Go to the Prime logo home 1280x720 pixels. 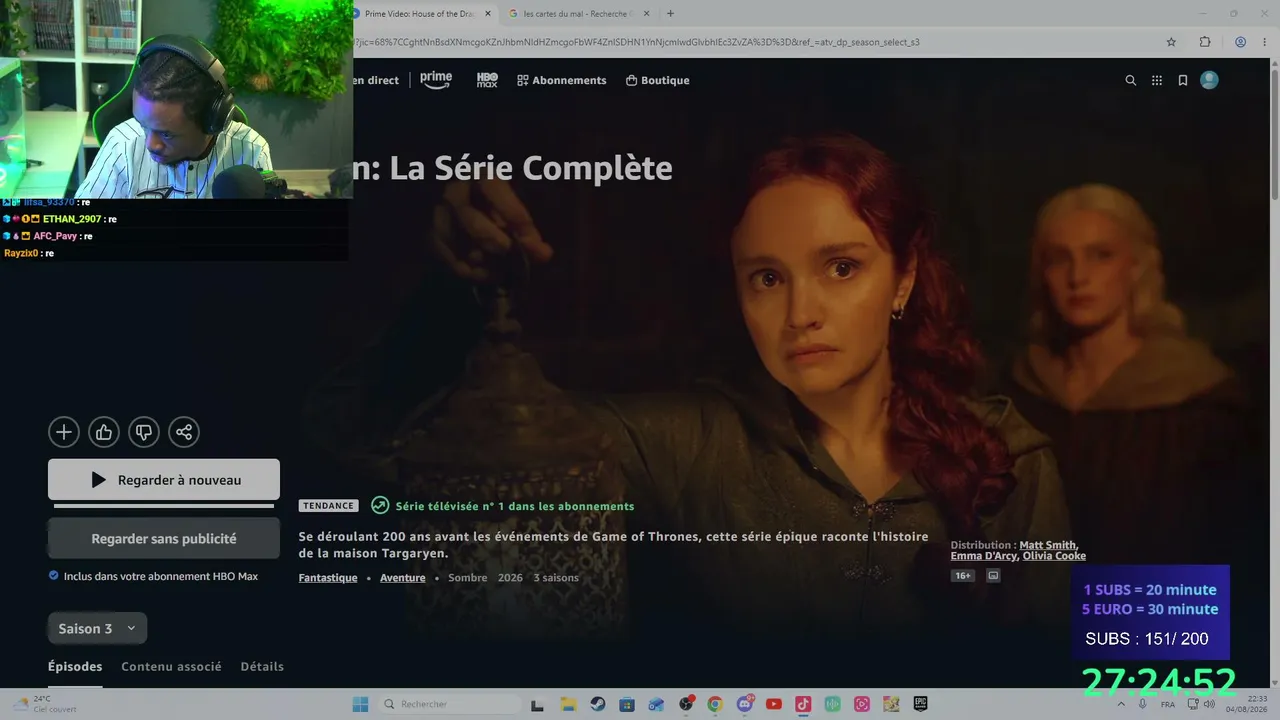click(436, 80)
